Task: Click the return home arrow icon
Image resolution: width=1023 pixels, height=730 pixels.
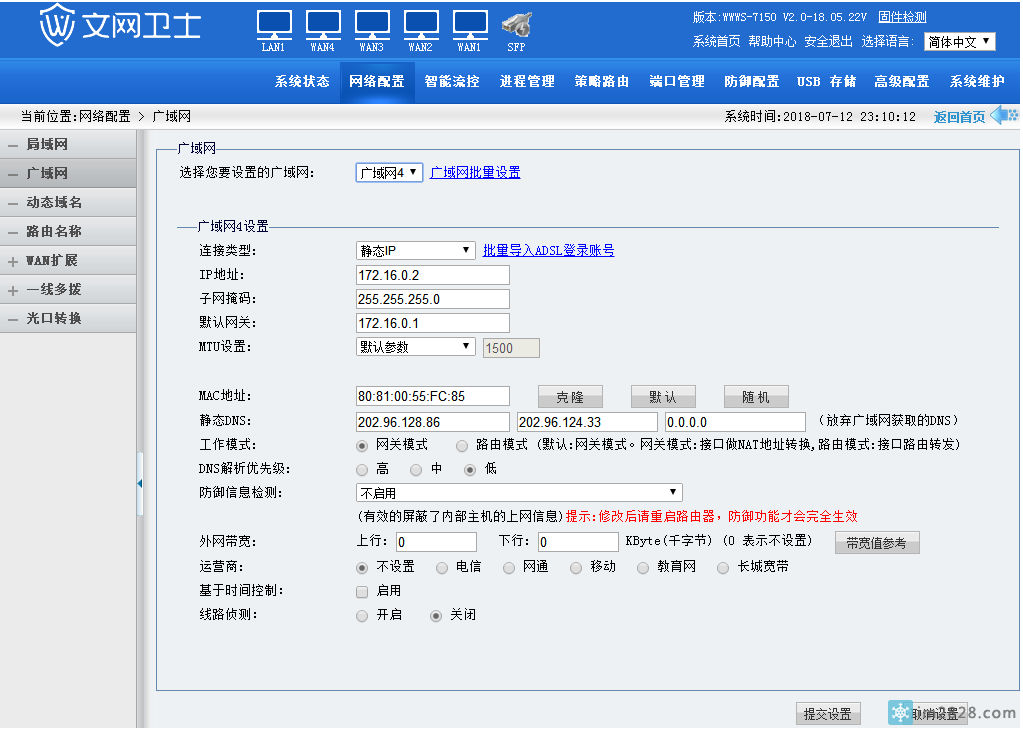Action: (1004, 116)
